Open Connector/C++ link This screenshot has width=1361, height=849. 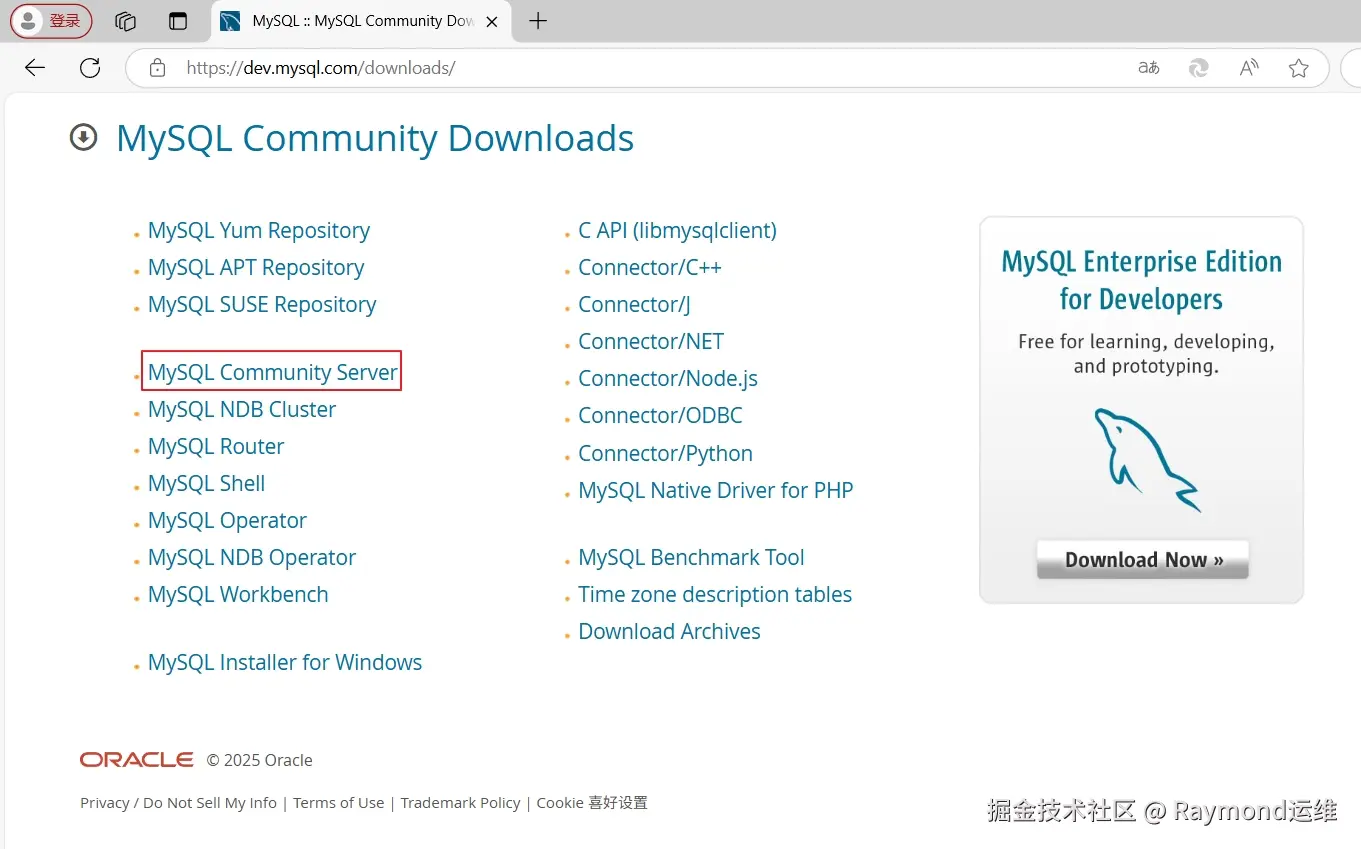pos(650,267)
